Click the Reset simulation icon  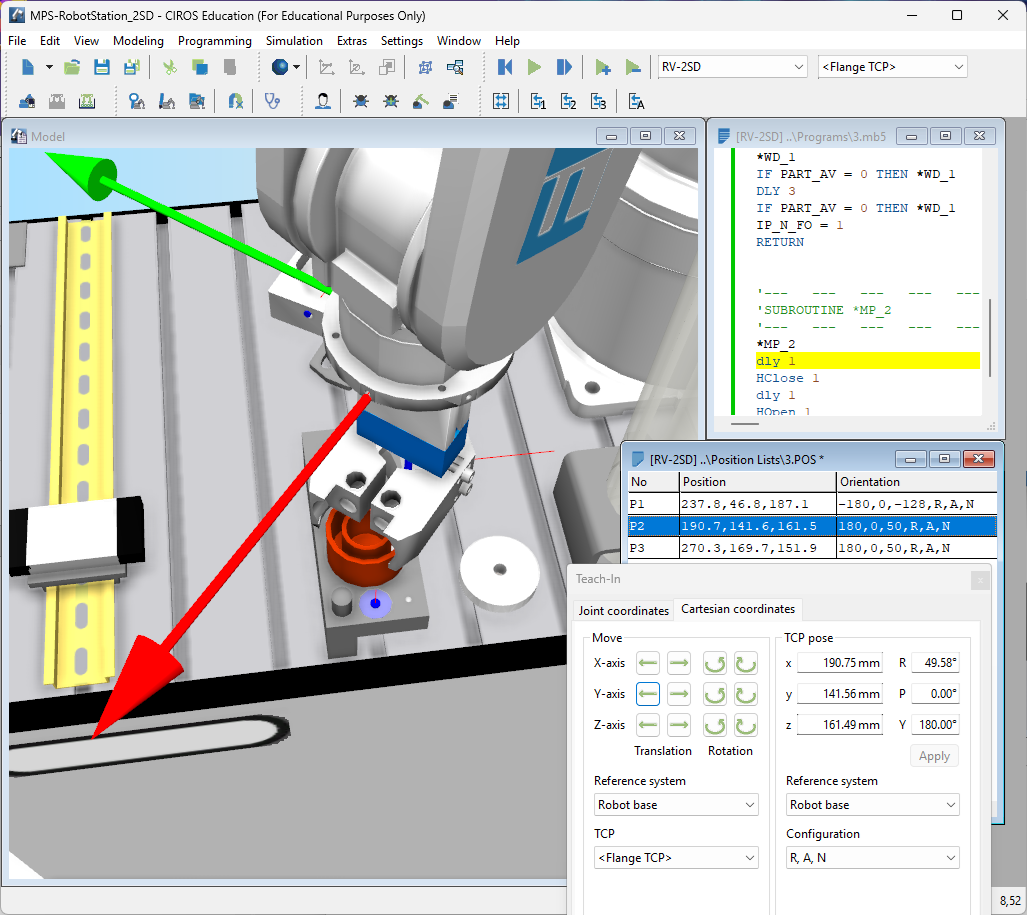pos(504,67)
